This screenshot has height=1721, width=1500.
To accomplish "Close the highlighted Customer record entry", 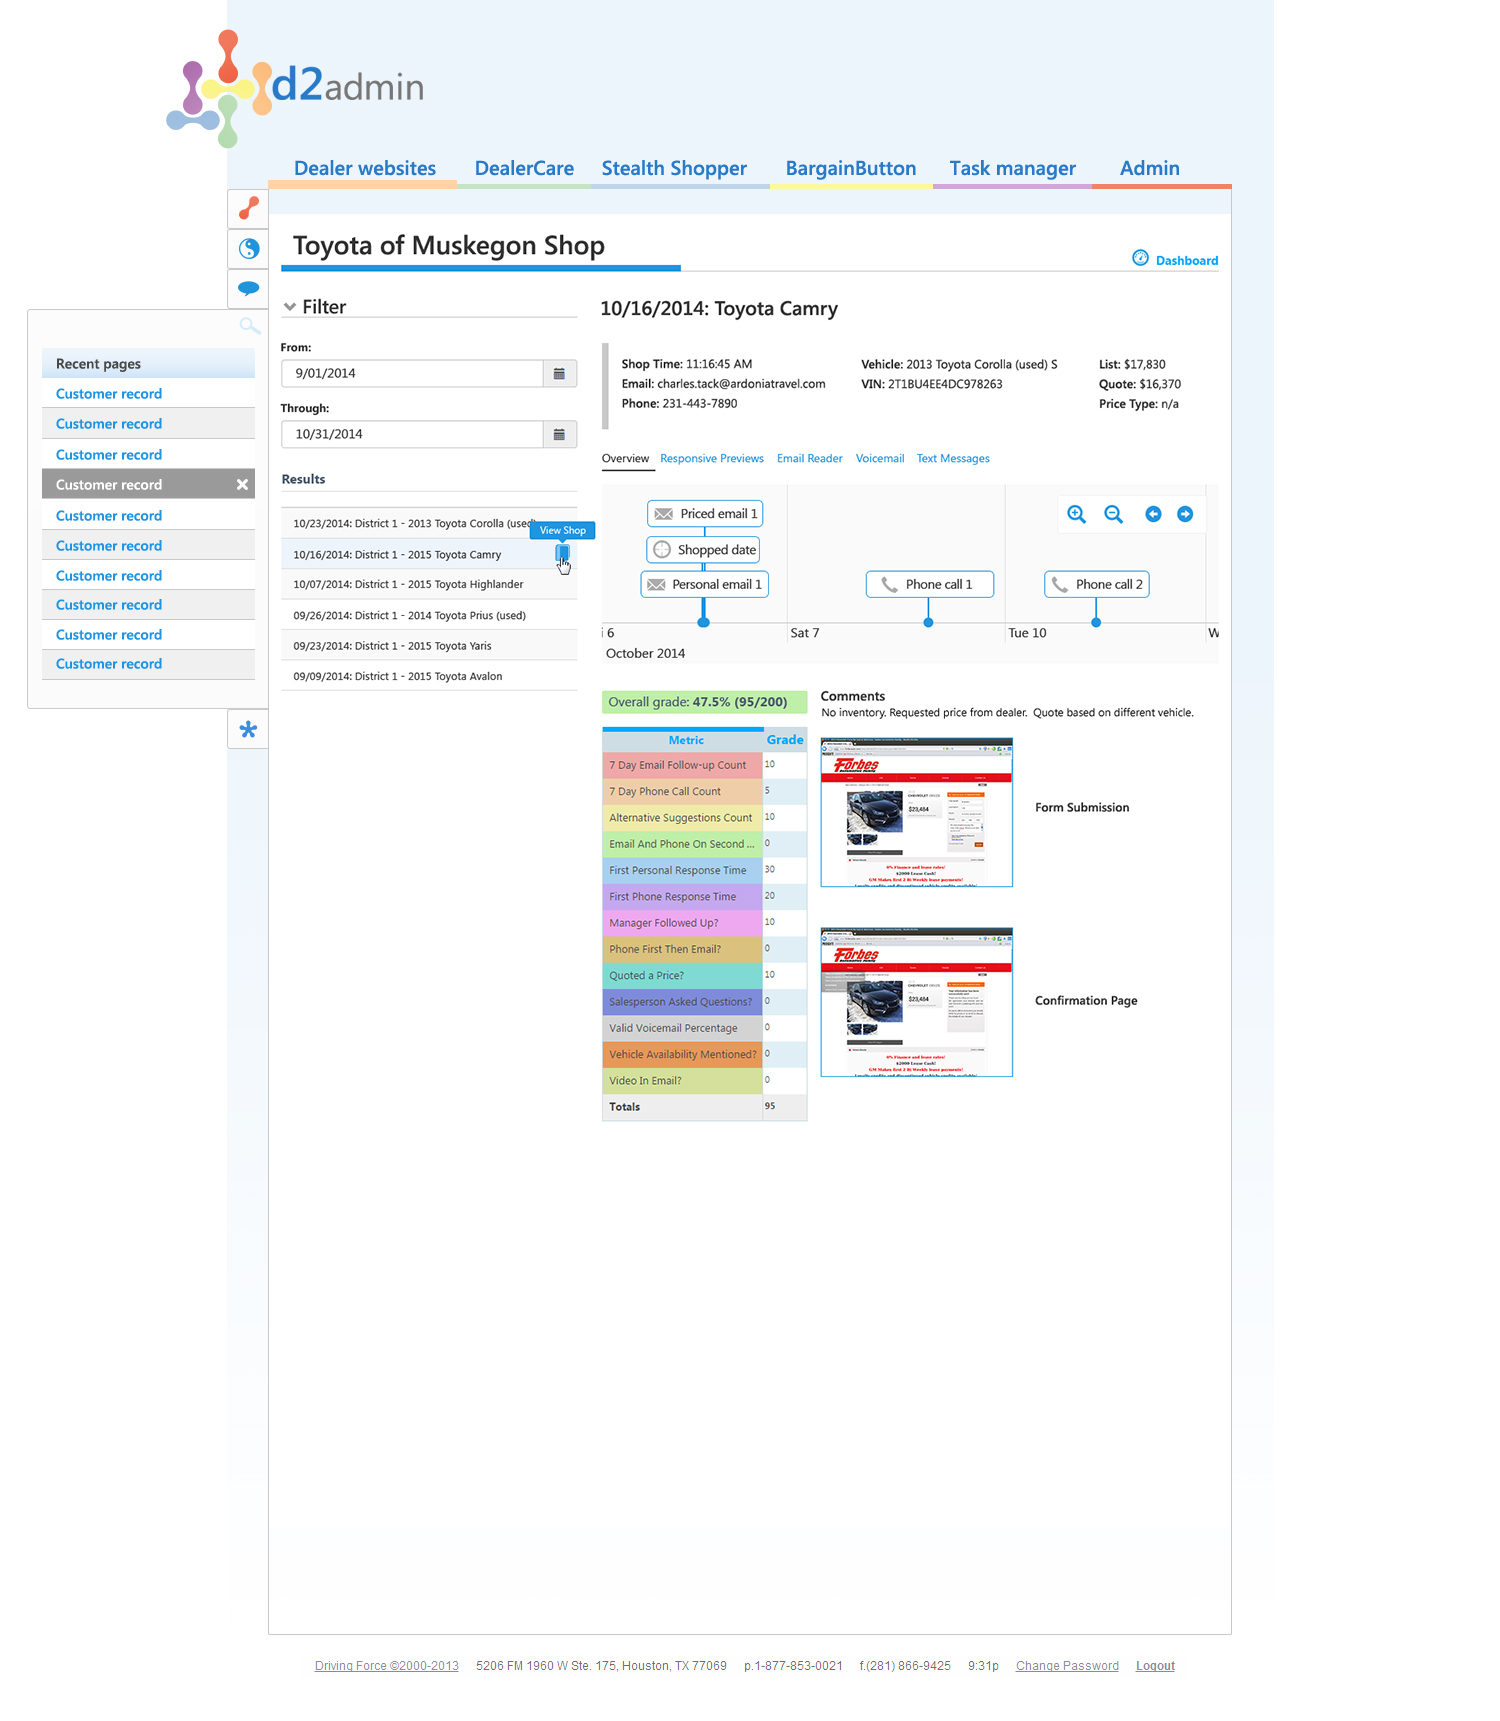I will [242, 485].
